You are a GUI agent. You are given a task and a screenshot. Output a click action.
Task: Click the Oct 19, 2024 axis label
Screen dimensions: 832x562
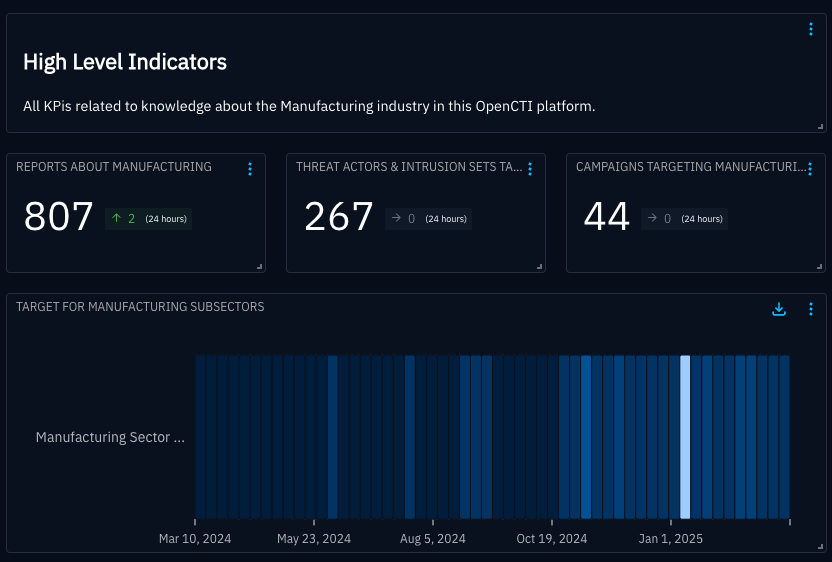coord(551,539)
